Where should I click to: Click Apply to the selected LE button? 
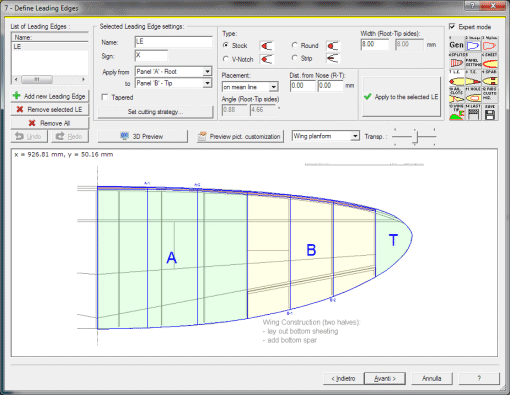[x=401, y=97]
